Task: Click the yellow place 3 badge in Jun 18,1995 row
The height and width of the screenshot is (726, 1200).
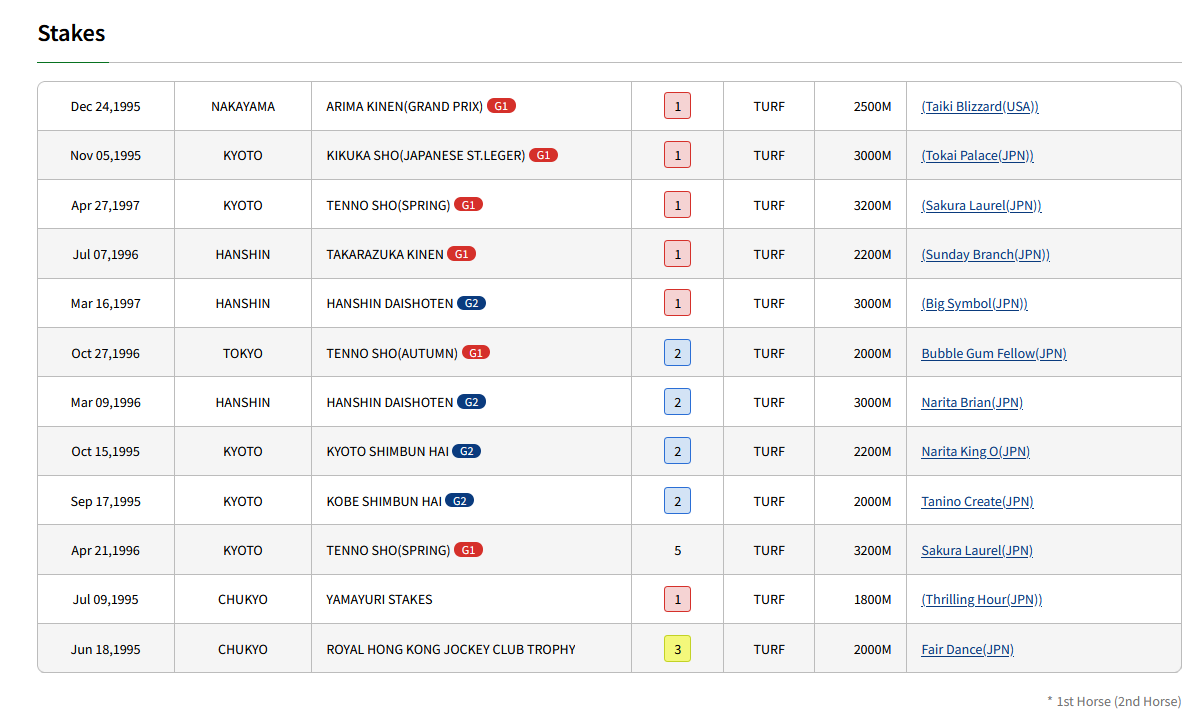Action: [x=677, y=649]
